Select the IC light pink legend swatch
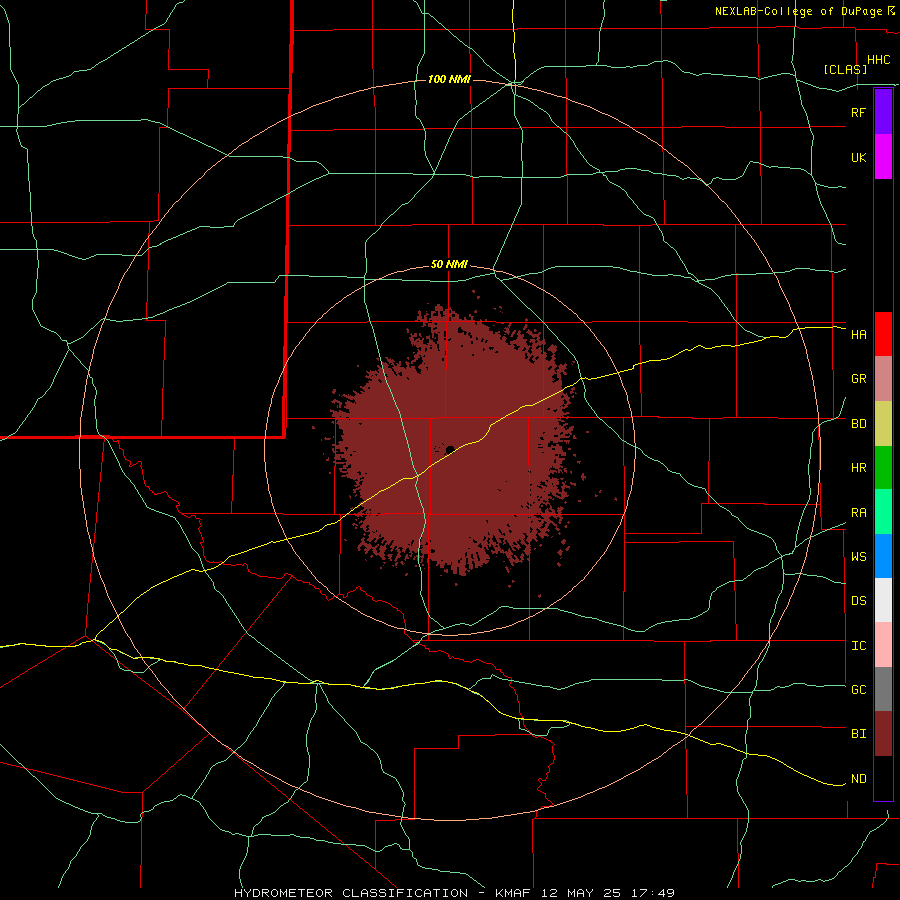This screenshot has height=900, width=900. pos(883,645)
